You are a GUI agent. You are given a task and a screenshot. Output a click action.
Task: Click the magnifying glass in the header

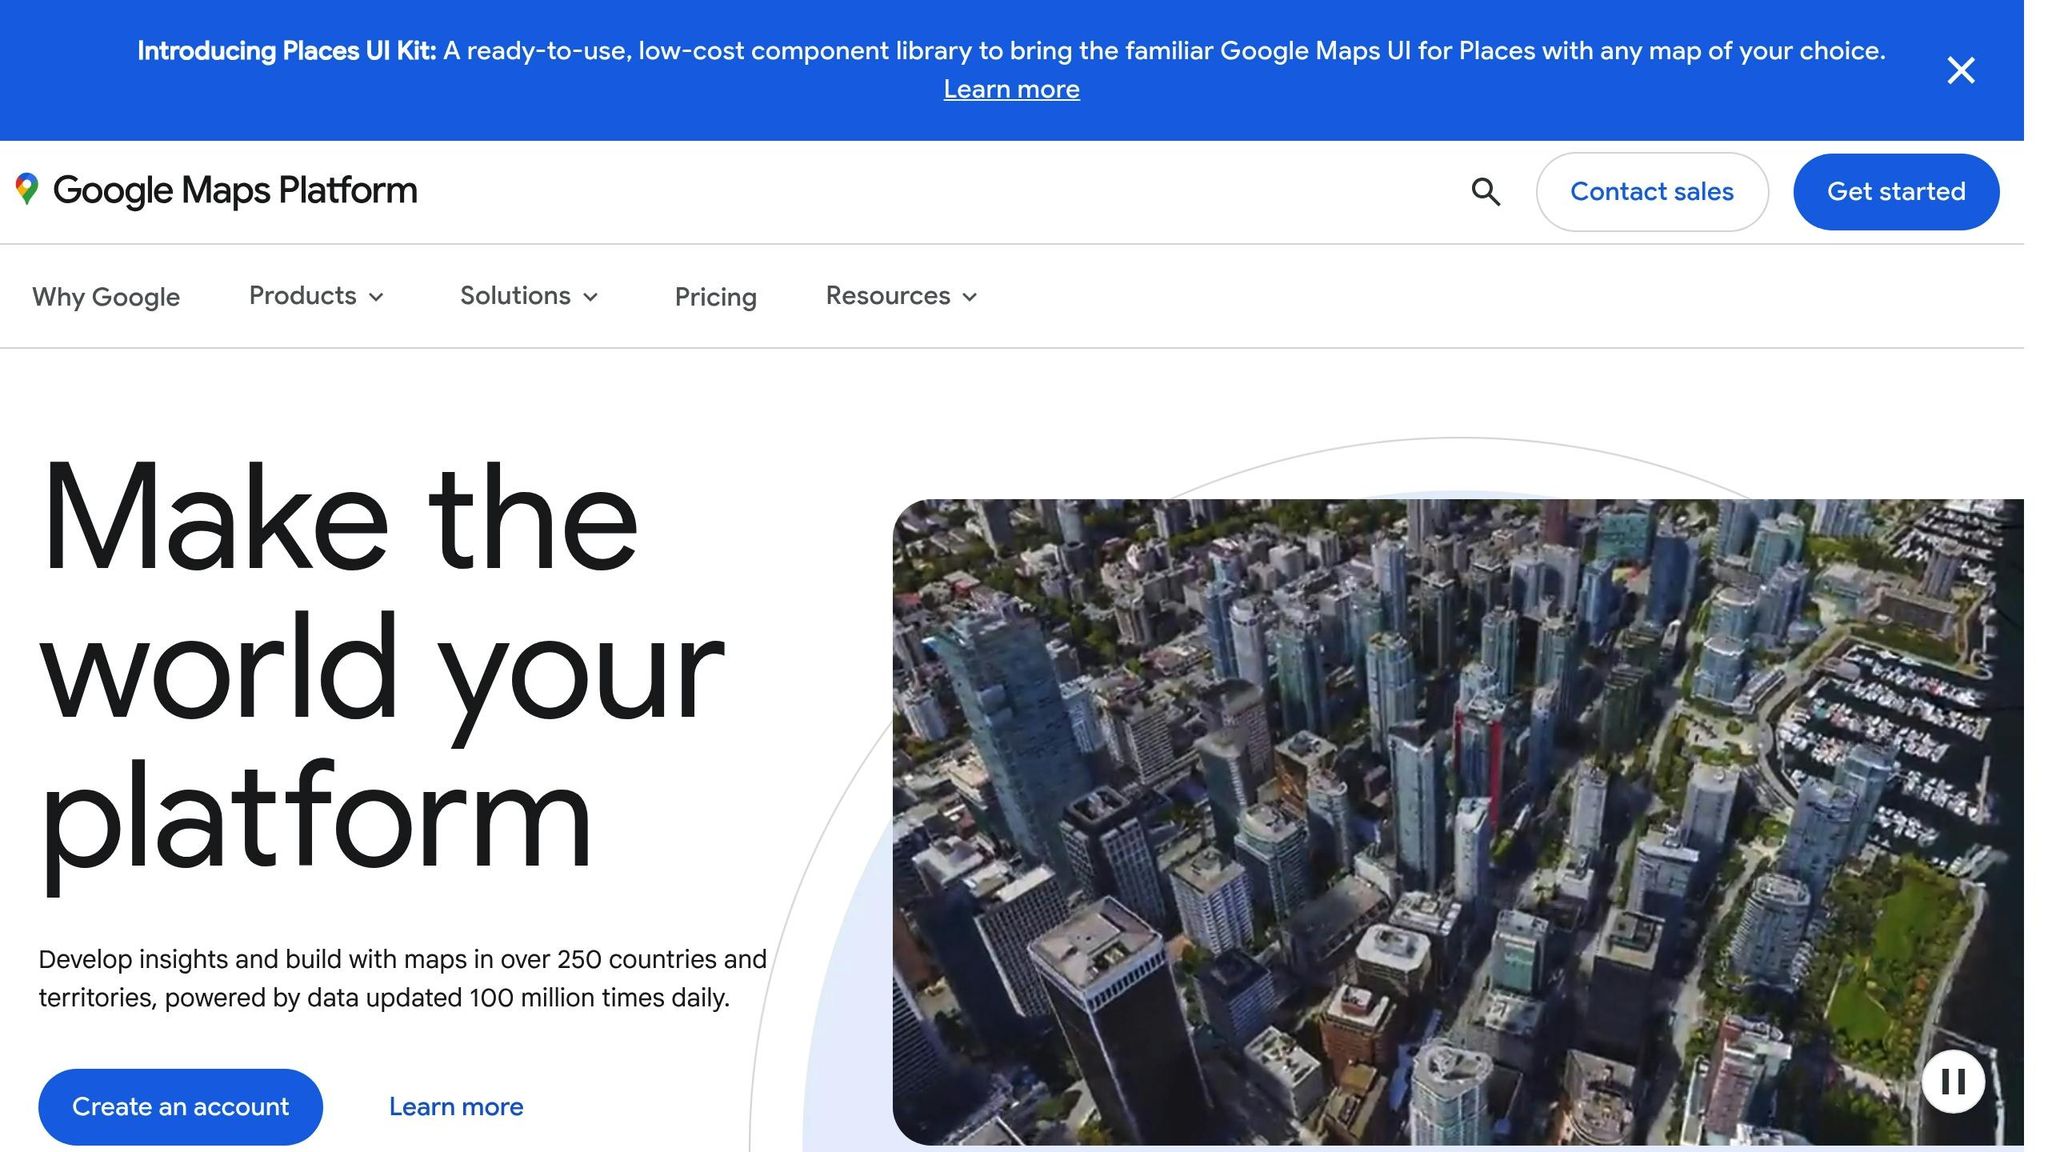[1486, 191]
